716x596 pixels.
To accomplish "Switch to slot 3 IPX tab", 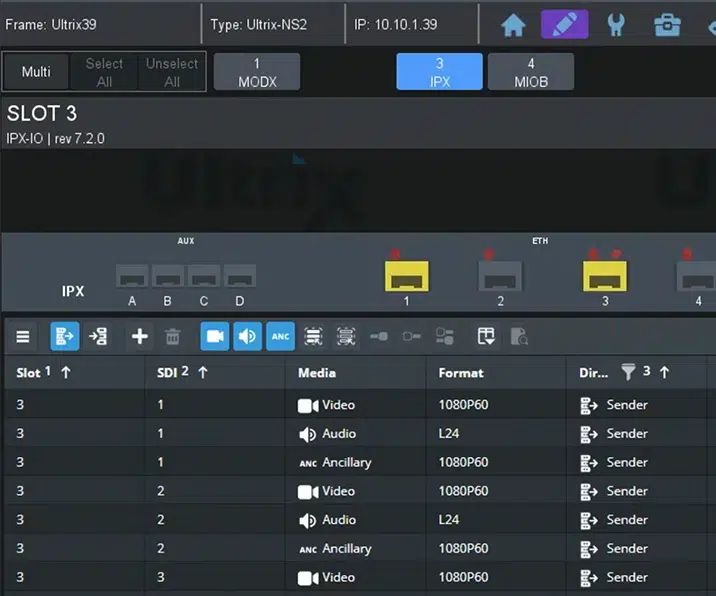I will coord(439,72).
